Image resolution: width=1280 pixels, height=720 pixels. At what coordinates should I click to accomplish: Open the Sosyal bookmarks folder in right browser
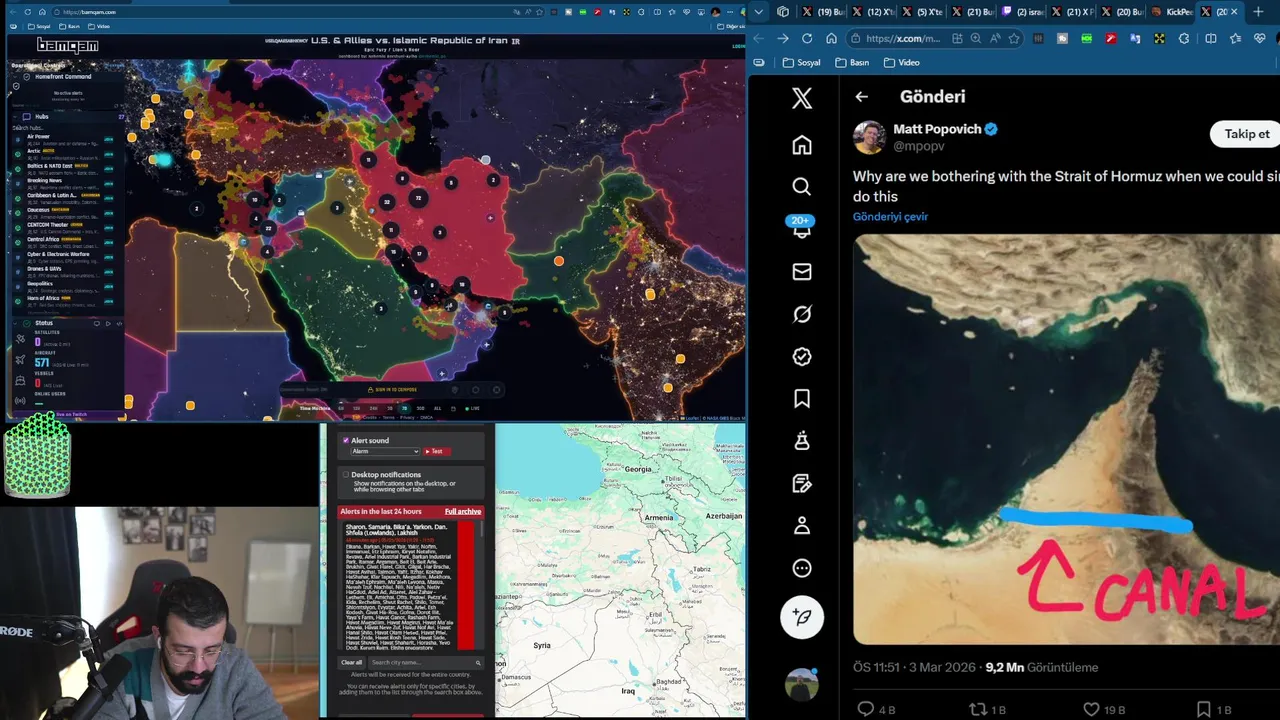point(801,62)
